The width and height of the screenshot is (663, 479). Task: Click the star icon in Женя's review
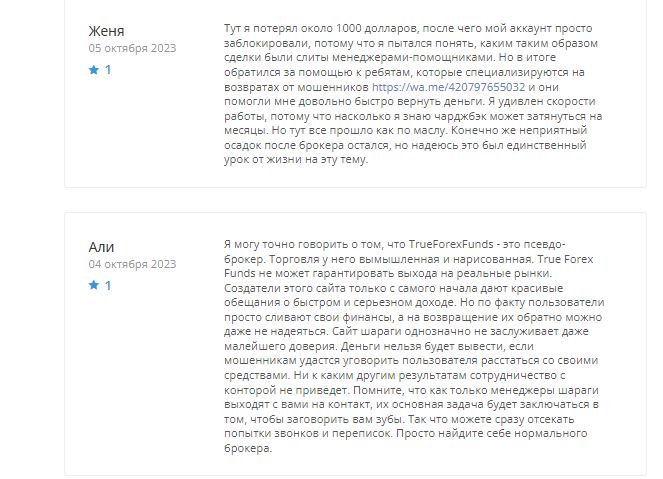click(x=93, y=69)
